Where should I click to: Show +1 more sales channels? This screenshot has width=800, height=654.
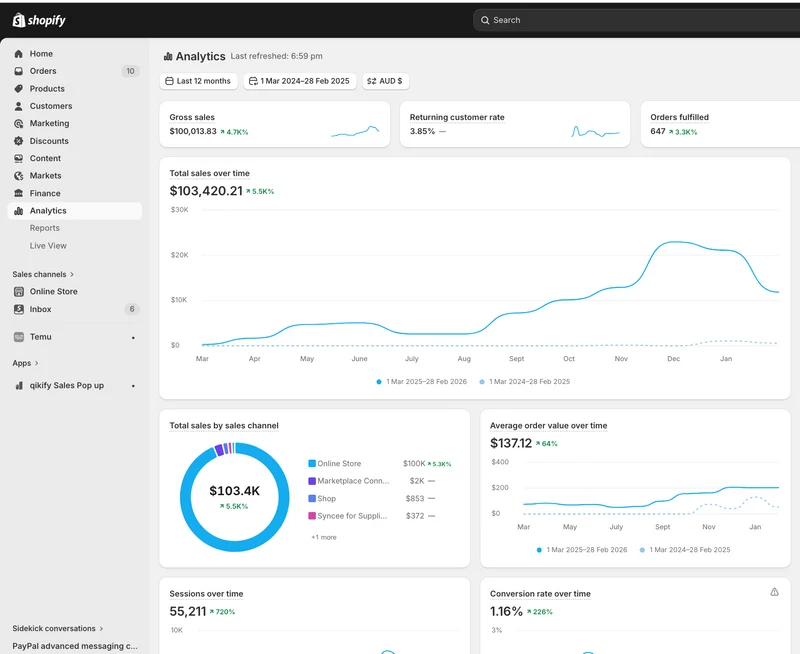(324, 537)
